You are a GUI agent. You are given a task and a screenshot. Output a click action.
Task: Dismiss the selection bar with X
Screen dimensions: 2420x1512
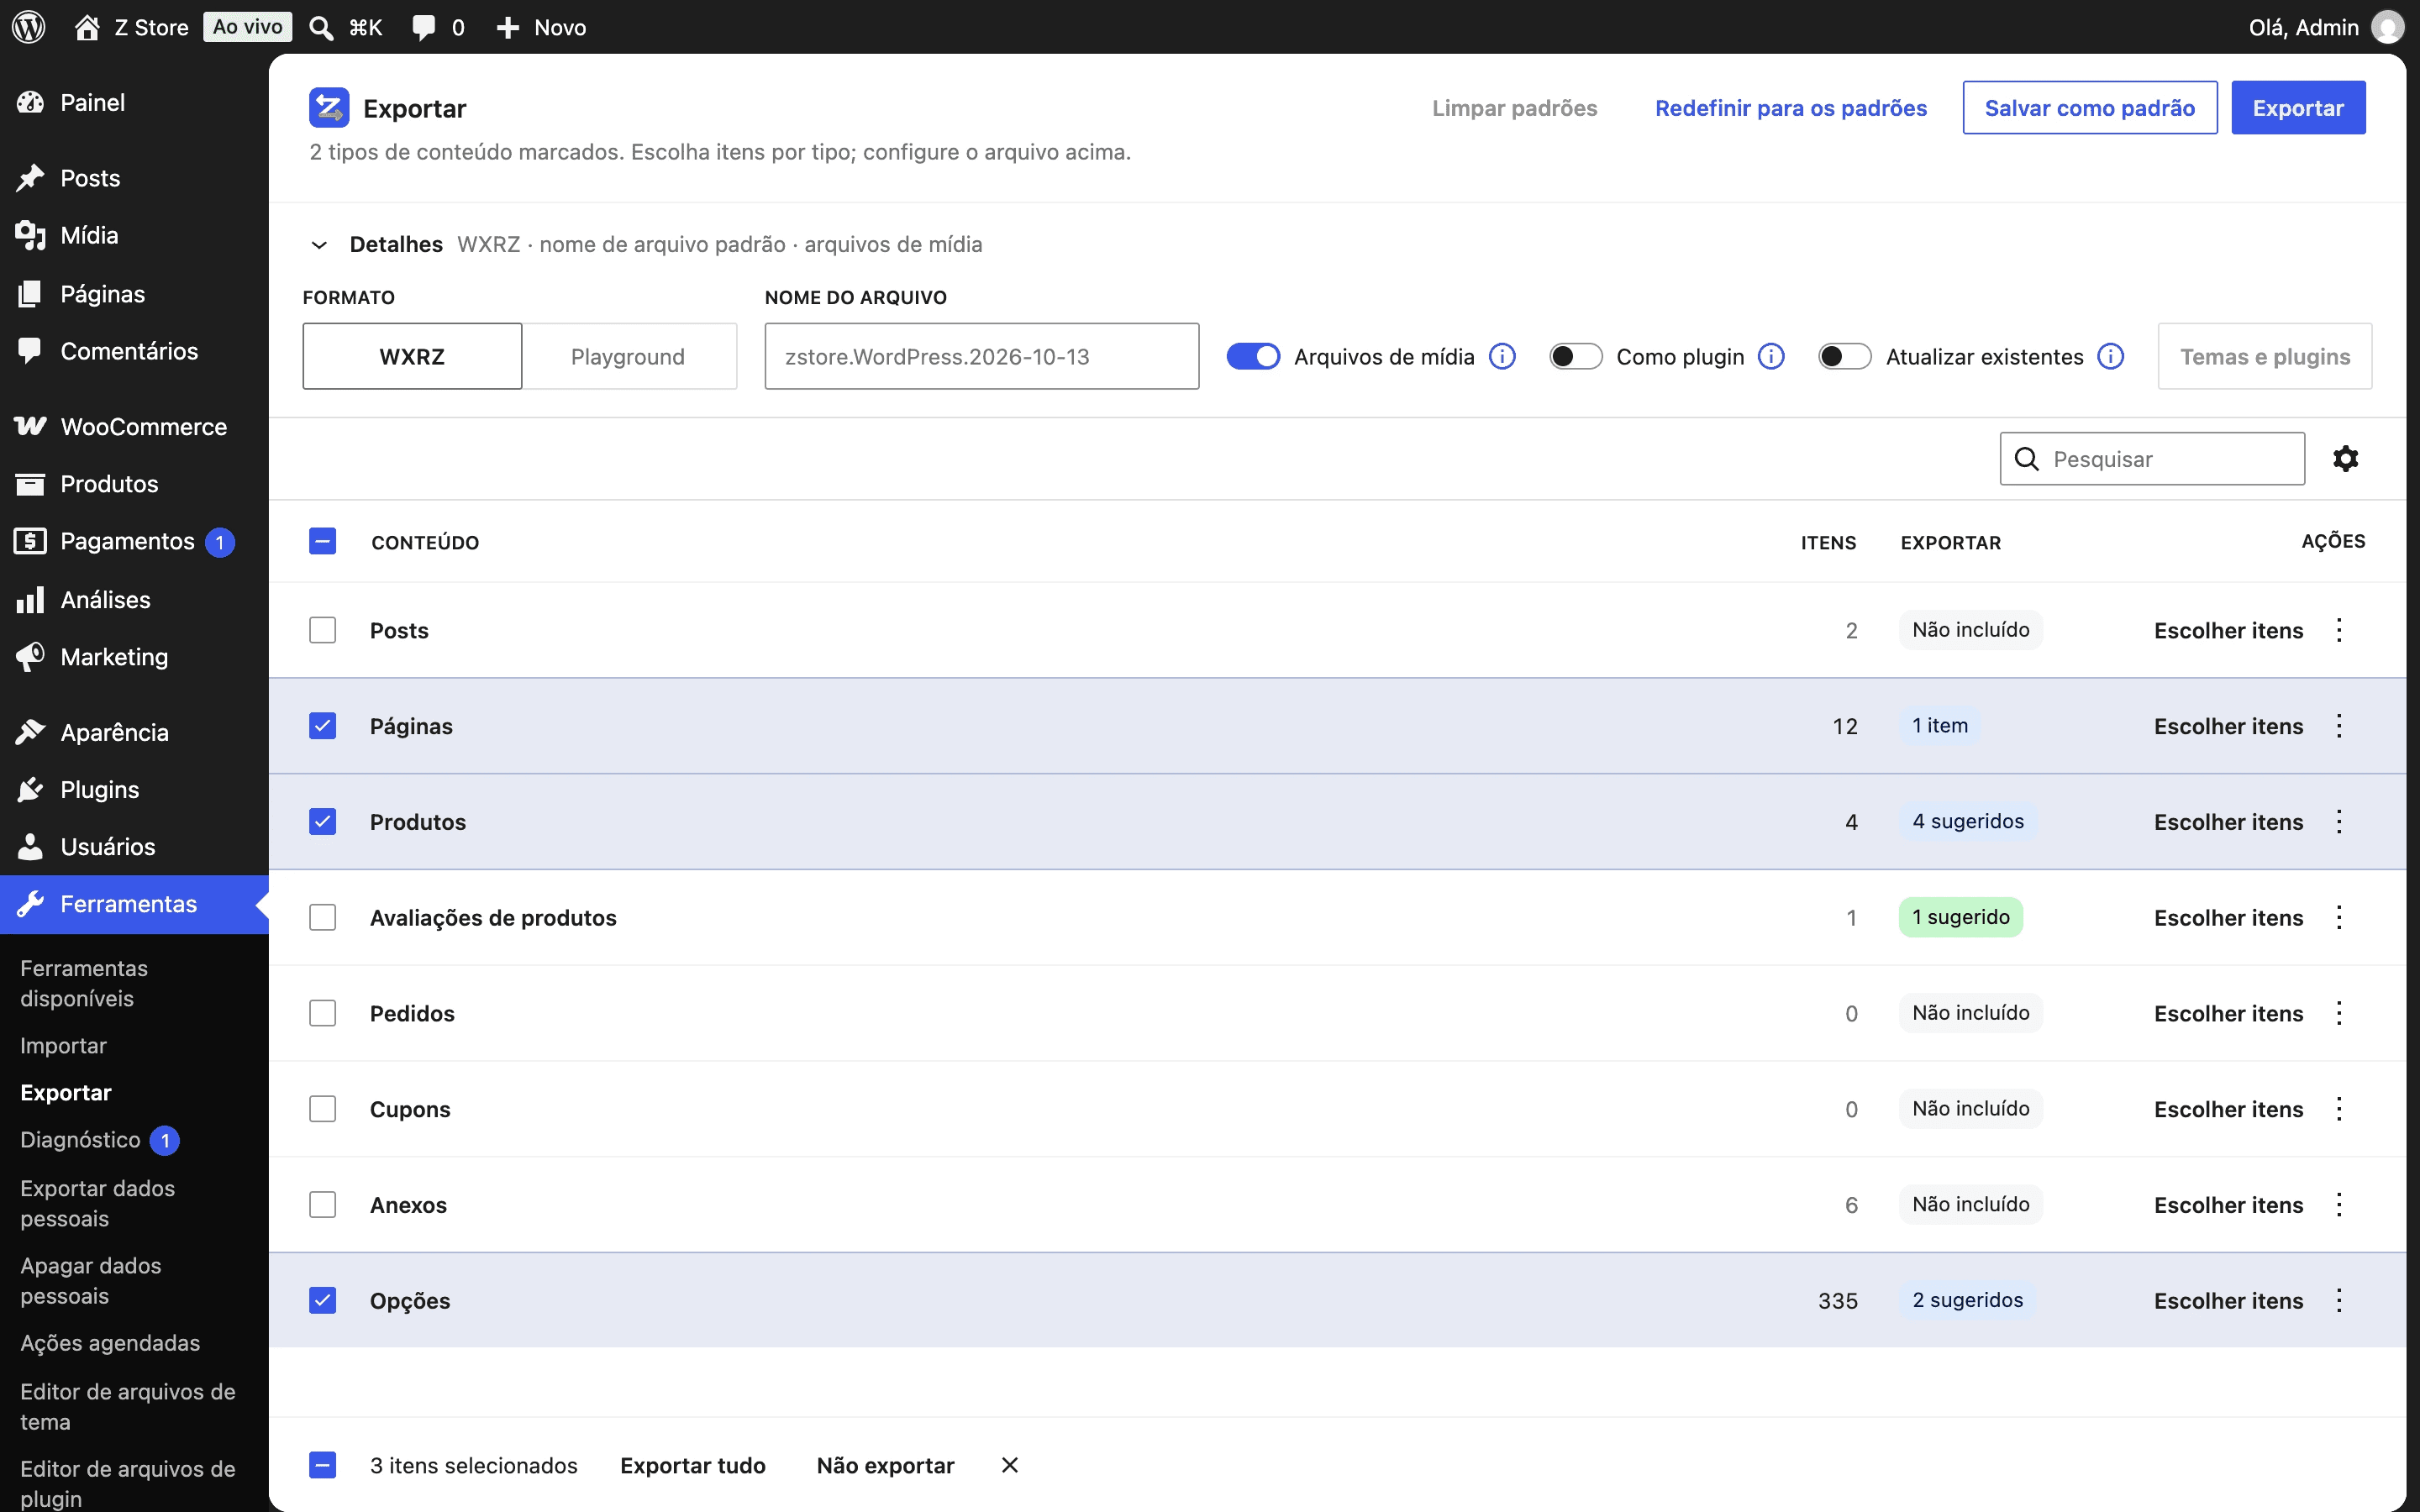[1009, 1465]
